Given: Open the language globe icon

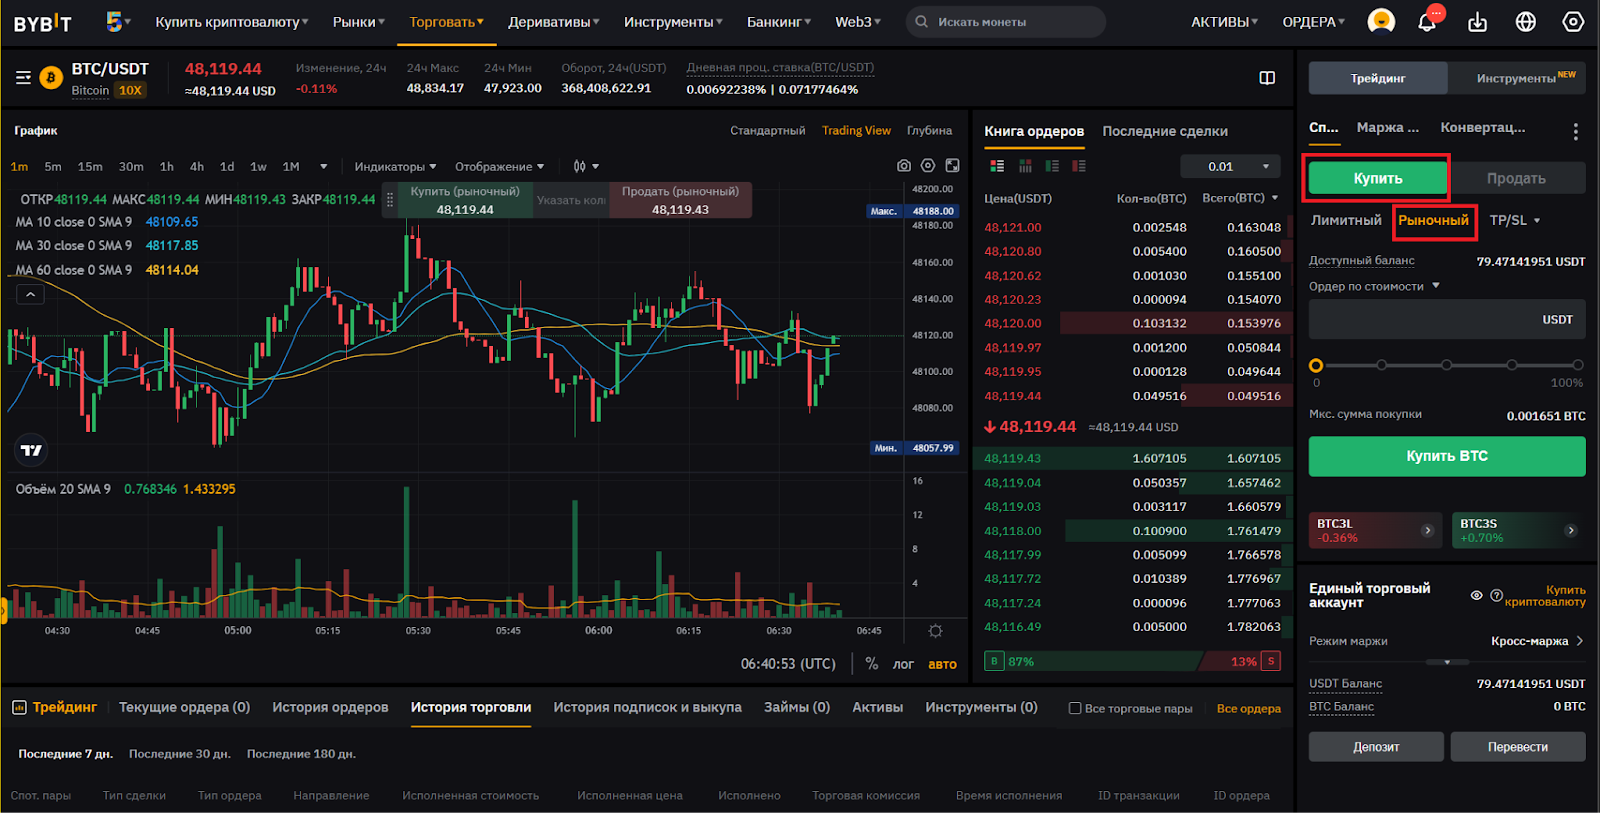Looking at the screenshot, I should point(1526,22).
